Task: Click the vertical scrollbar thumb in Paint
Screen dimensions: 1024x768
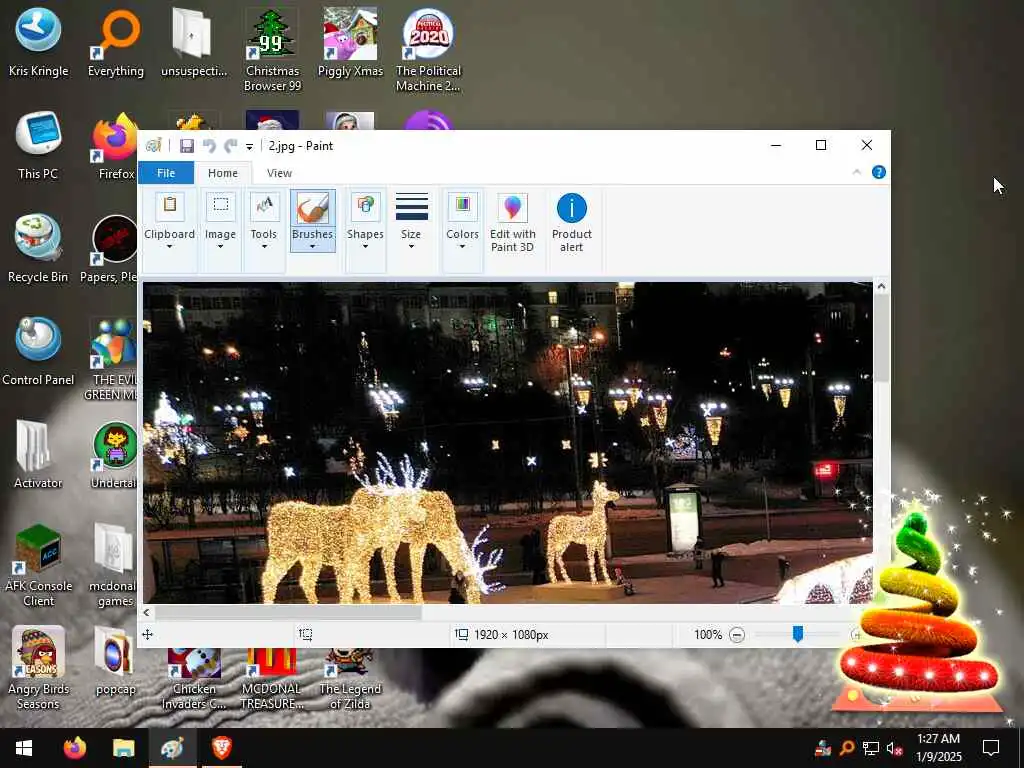Action: click(881, 338)
